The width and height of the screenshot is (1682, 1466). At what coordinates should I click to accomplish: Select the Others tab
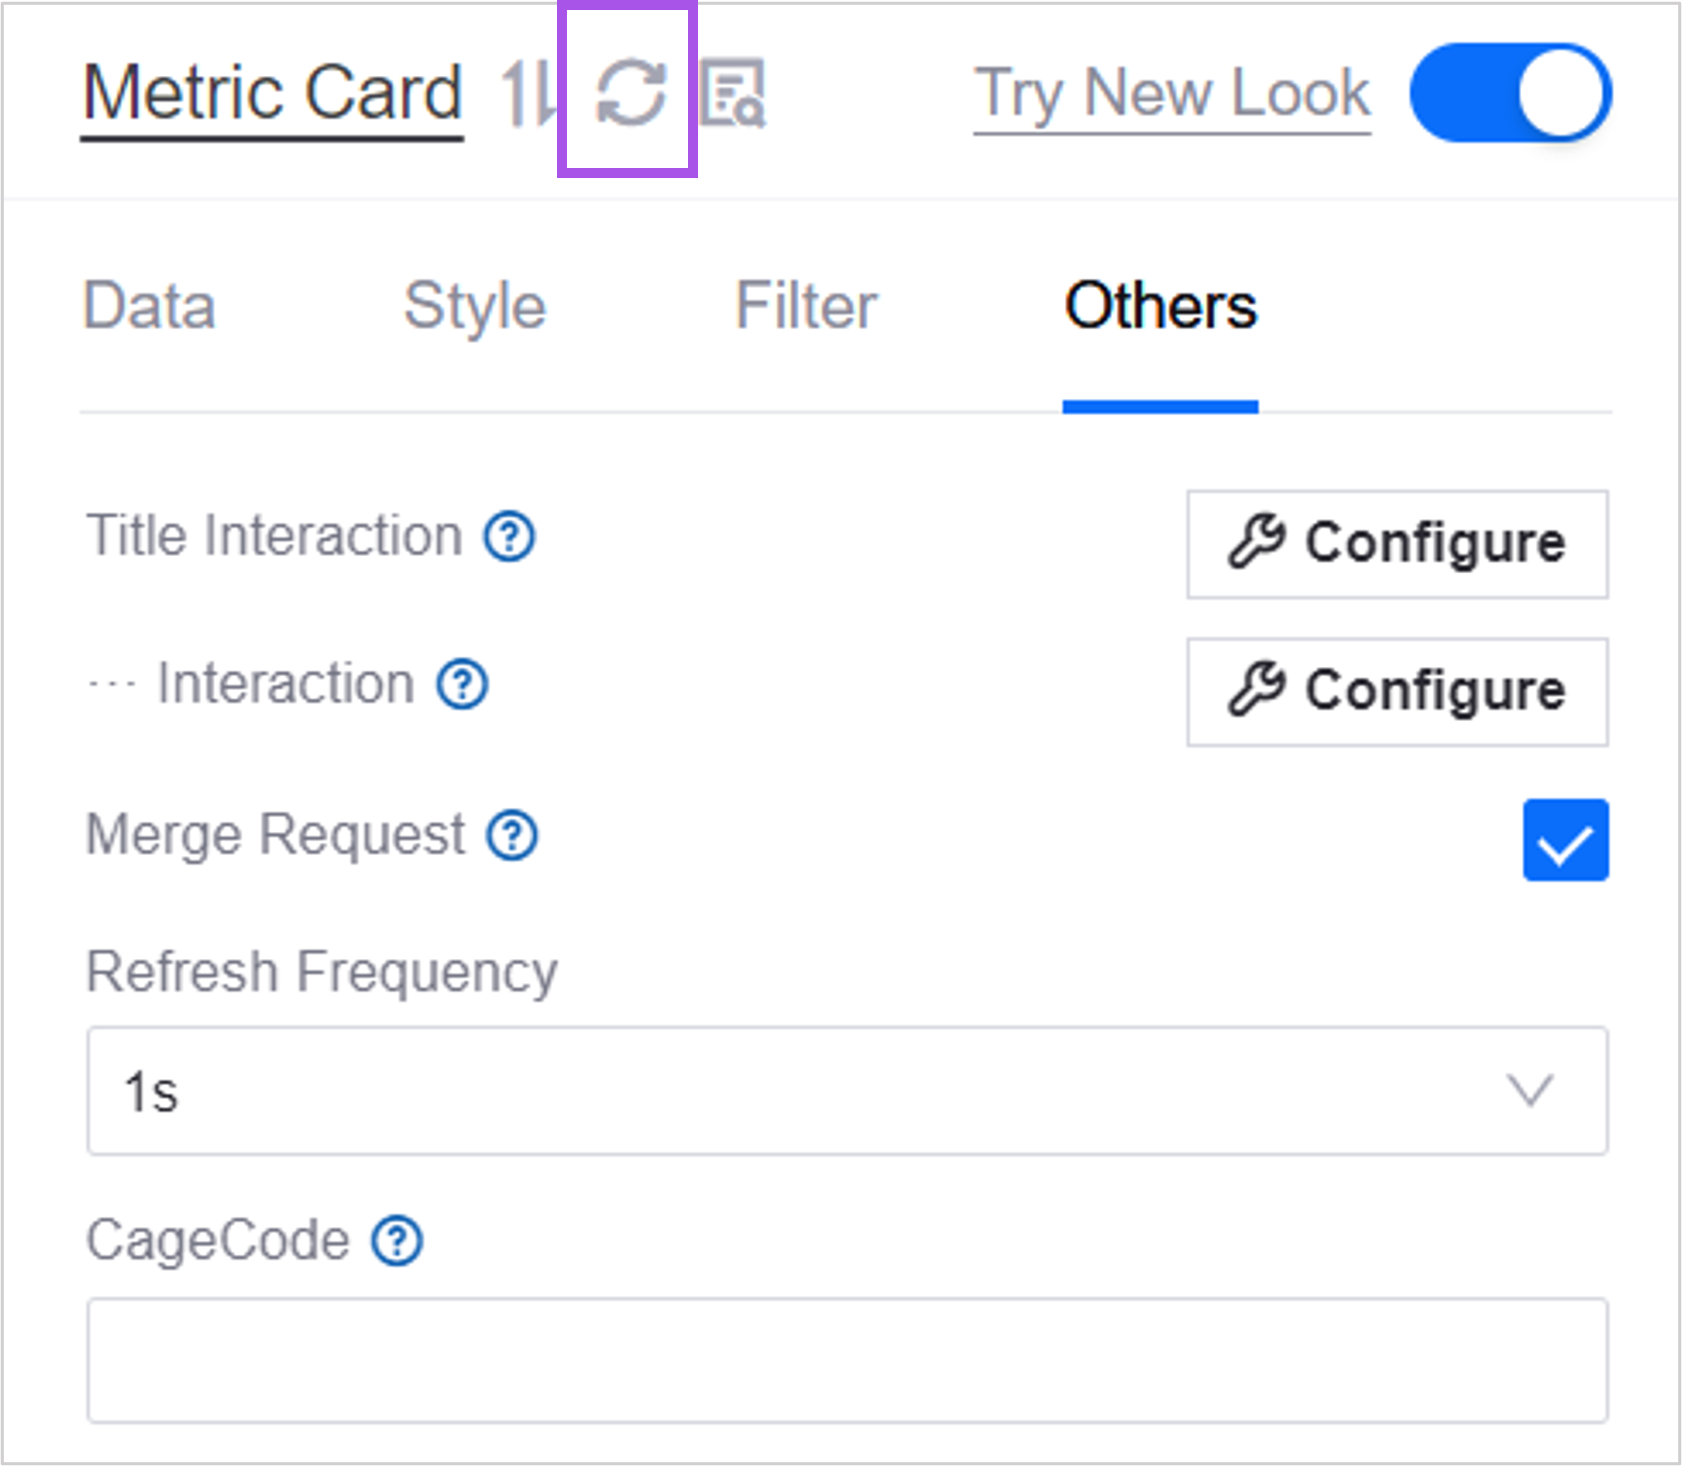click(x=1160, y=306)
